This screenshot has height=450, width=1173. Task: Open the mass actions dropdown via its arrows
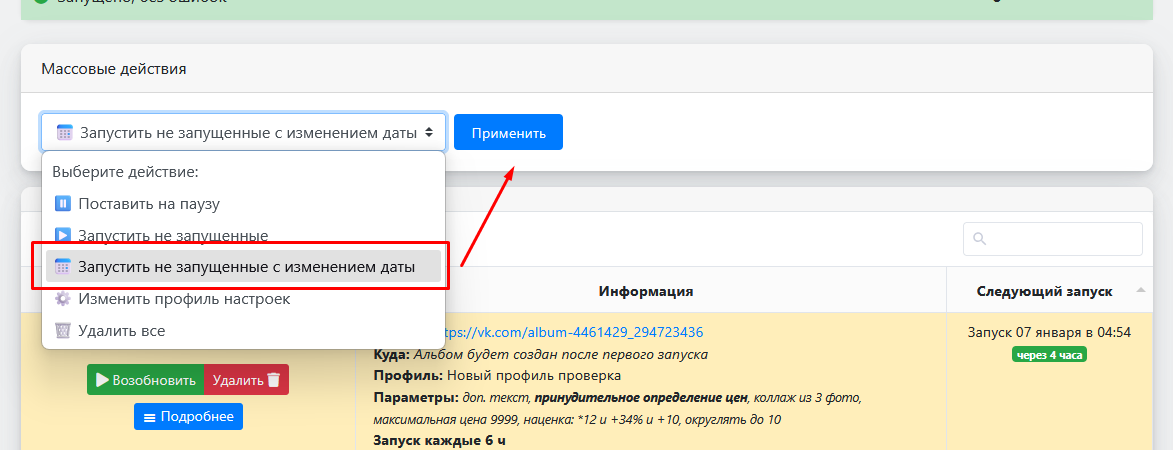[429, 132]
